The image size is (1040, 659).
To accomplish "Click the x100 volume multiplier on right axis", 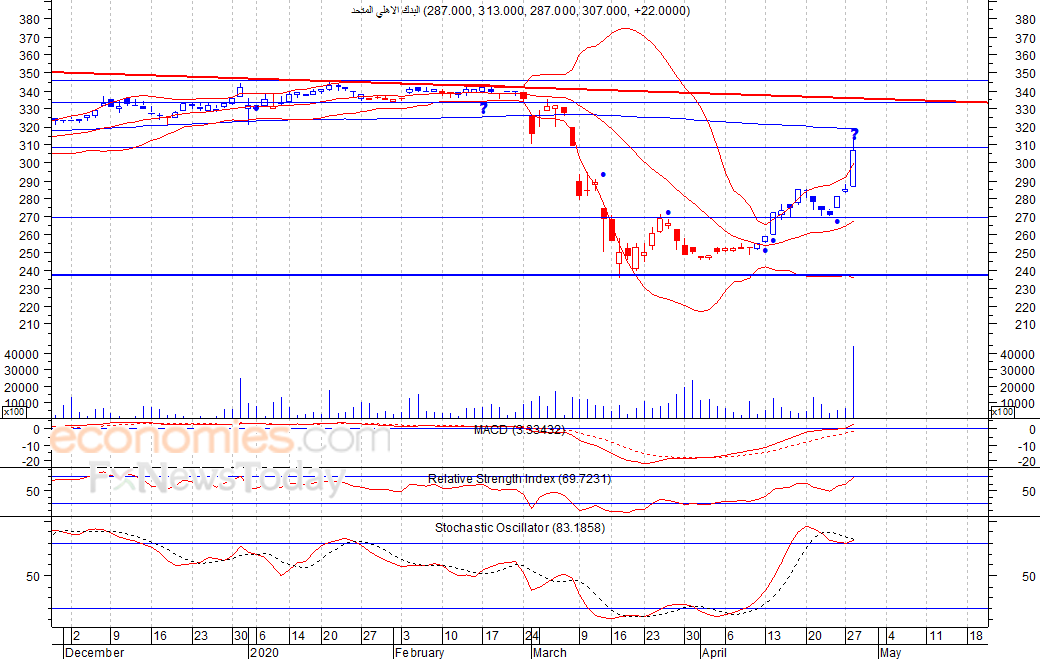I will pyautogui.click(x=1002, y=412).
